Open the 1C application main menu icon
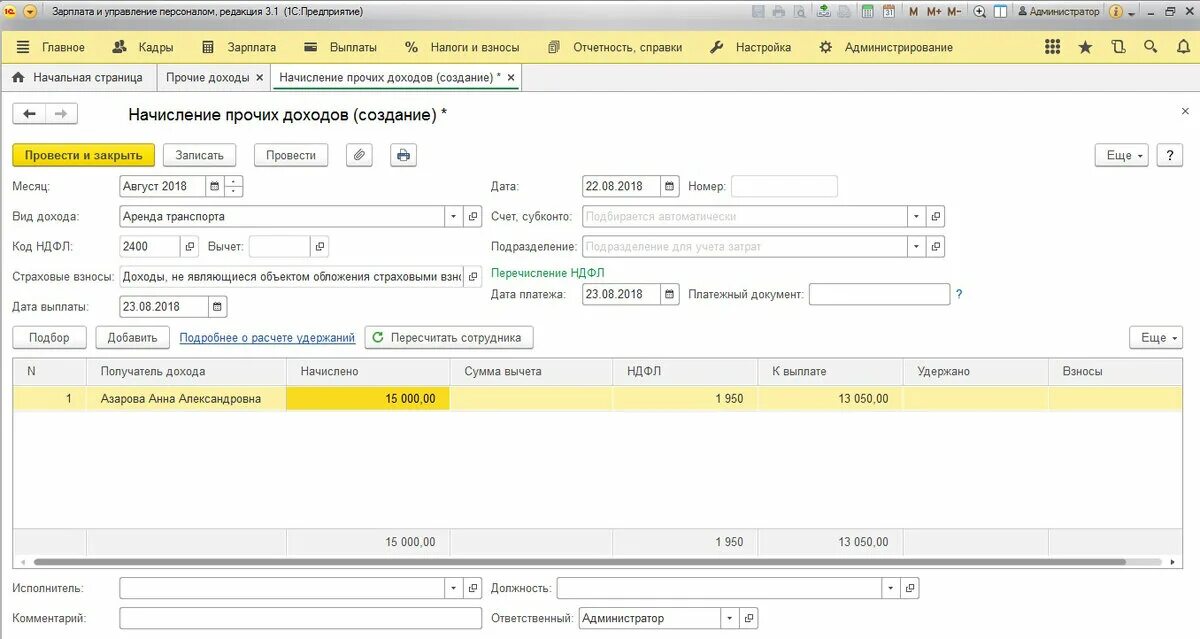This screenshot has height=639, width=1200. click(10, 11)
